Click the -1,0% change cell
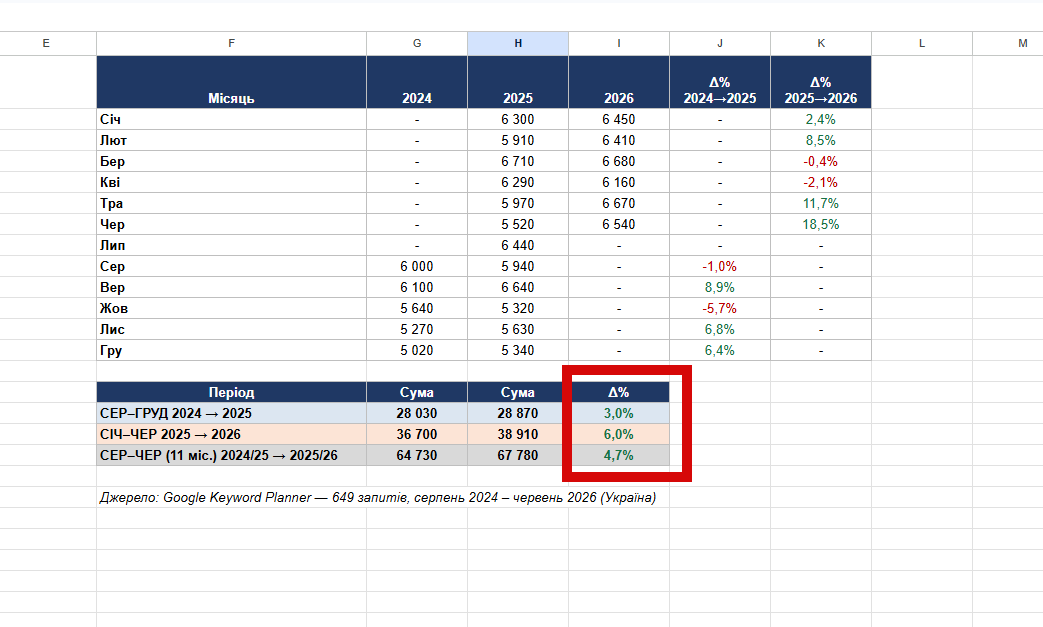The height and width of the screenshot is (627, 1043). (720, 267)
